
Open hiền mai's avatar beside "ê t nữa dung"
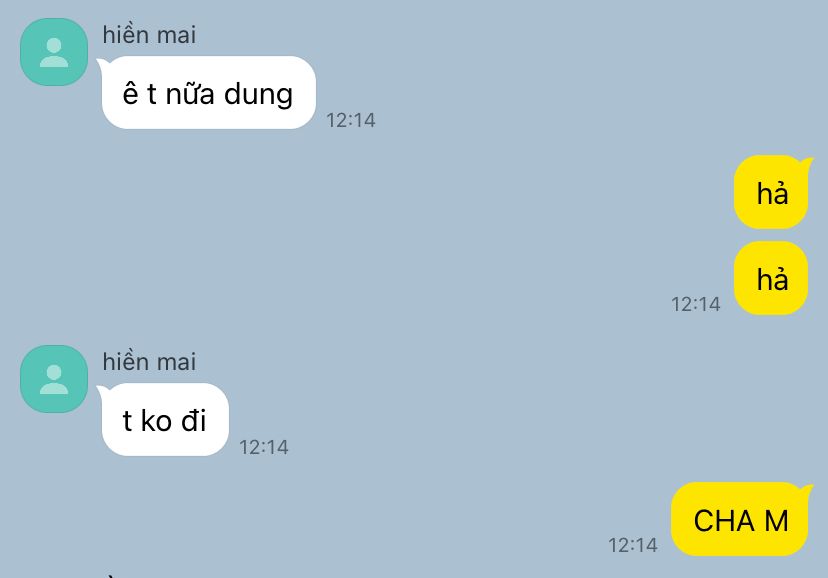coord(54,52)
